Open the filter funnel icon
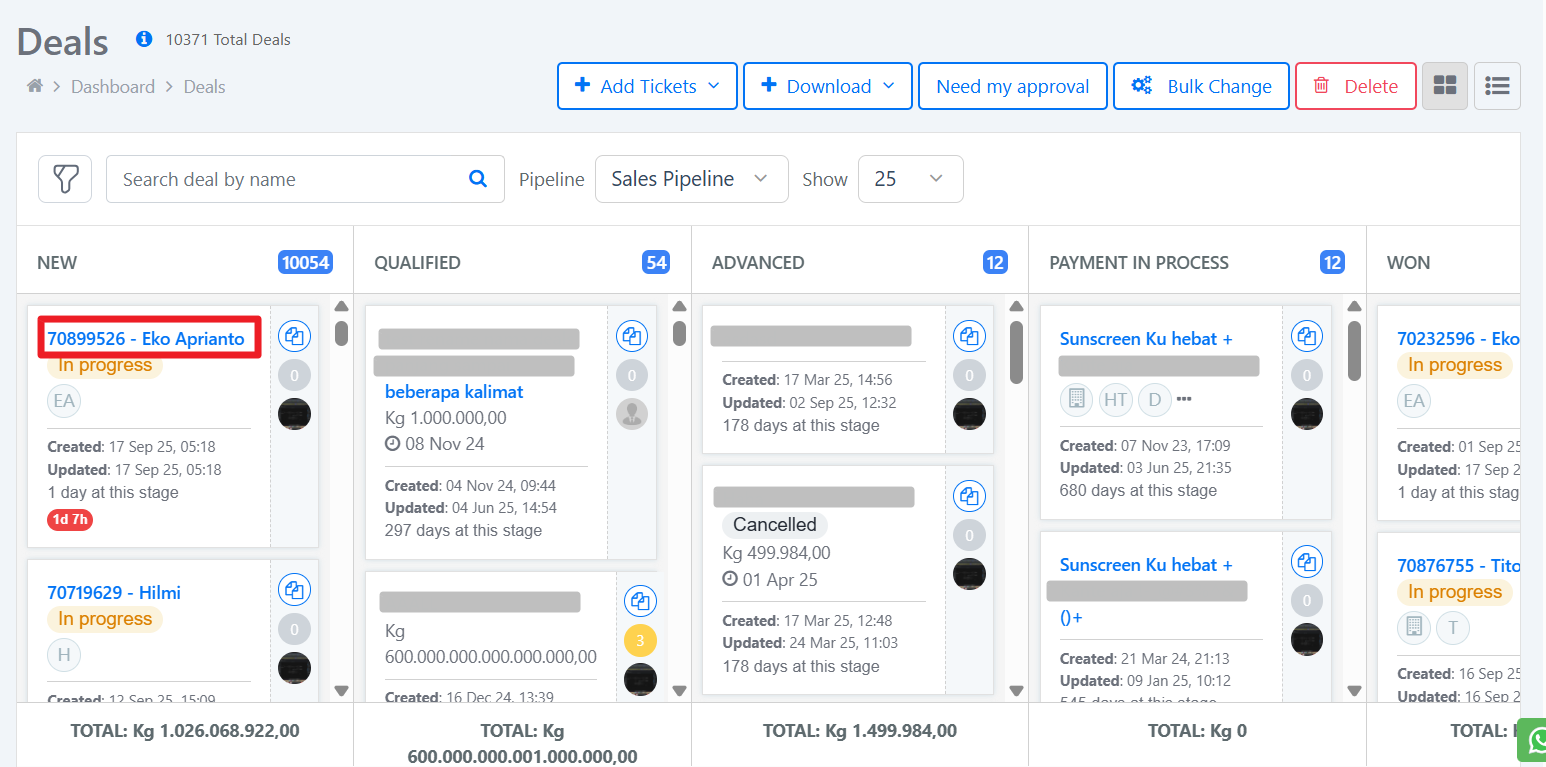Screen dimensions: 1546x767 pyautogui.click(x=65, y=179)
